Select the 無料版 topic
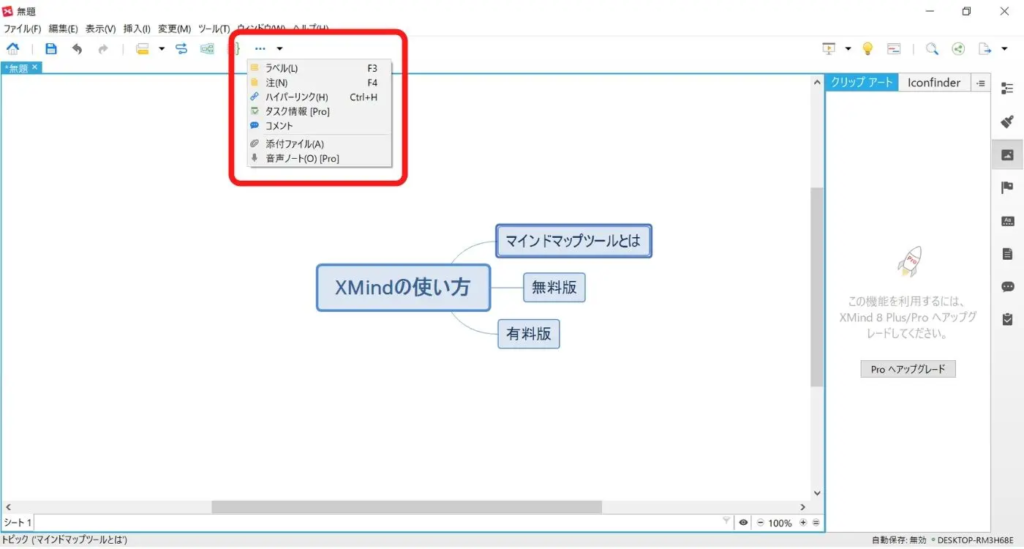Image resolution: width=1024 pixels, height=549 pixels. [554, 287]
